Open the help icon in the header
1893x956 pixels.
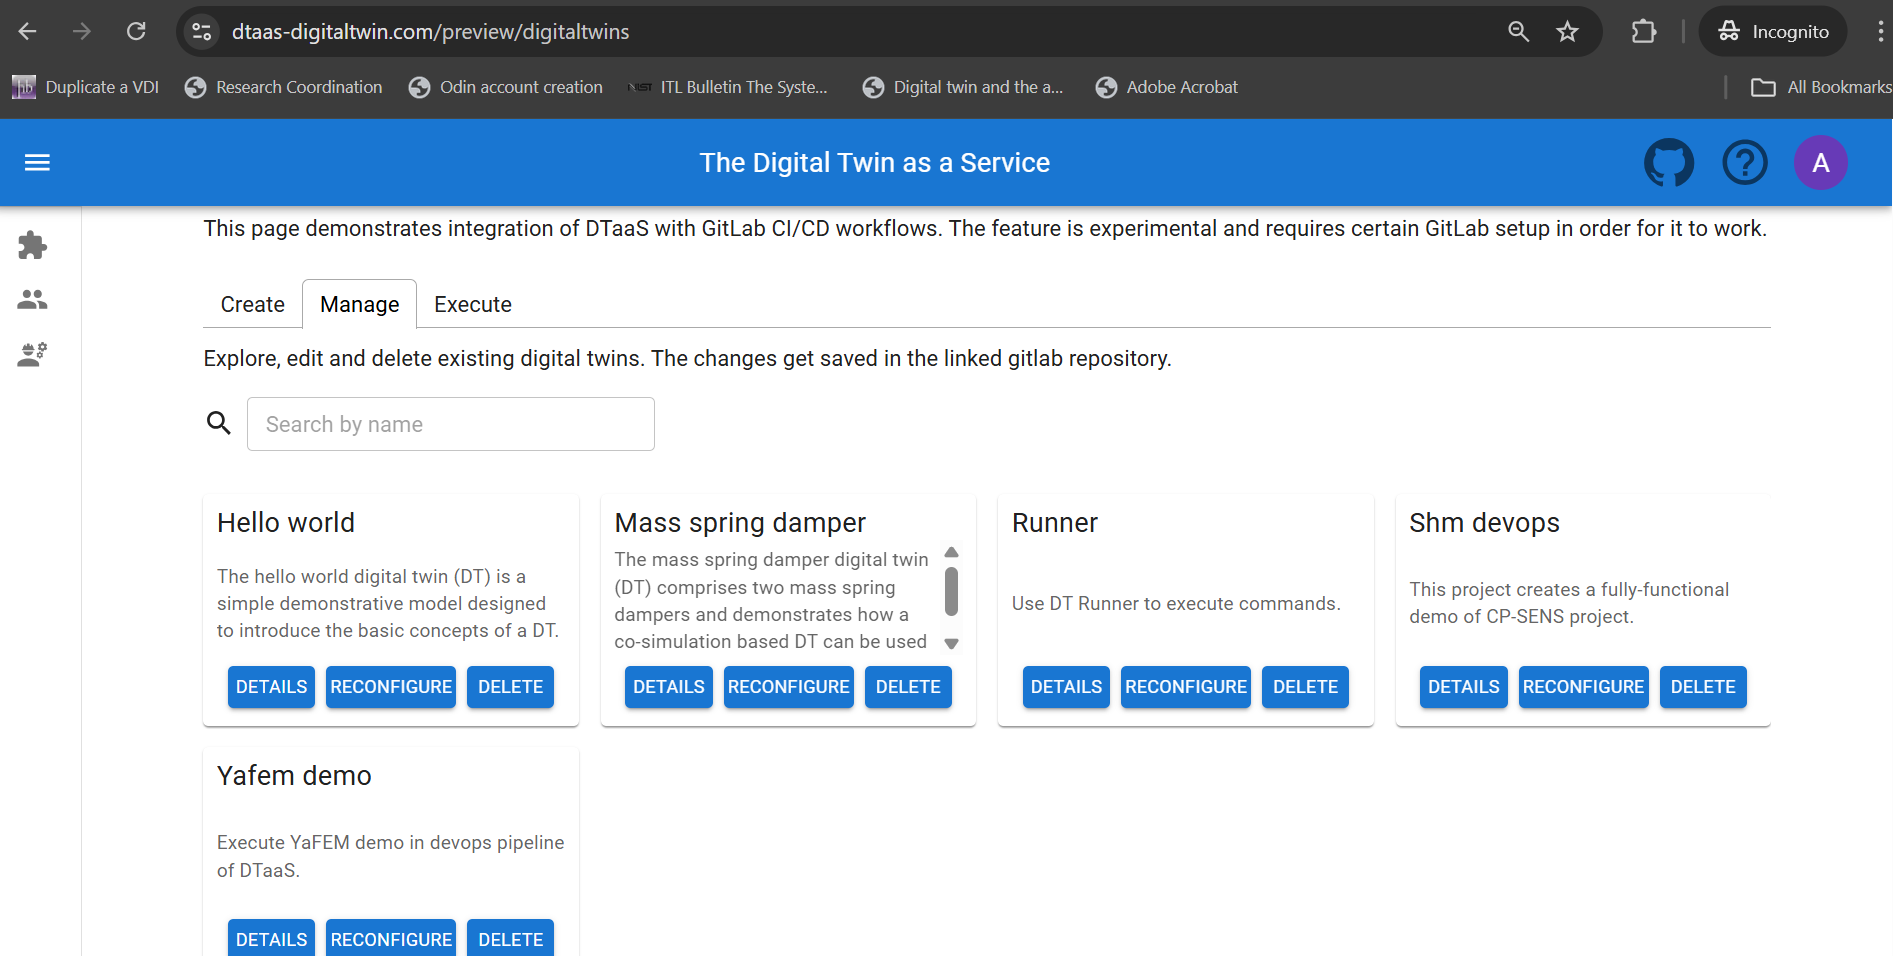coord(1745,162)
